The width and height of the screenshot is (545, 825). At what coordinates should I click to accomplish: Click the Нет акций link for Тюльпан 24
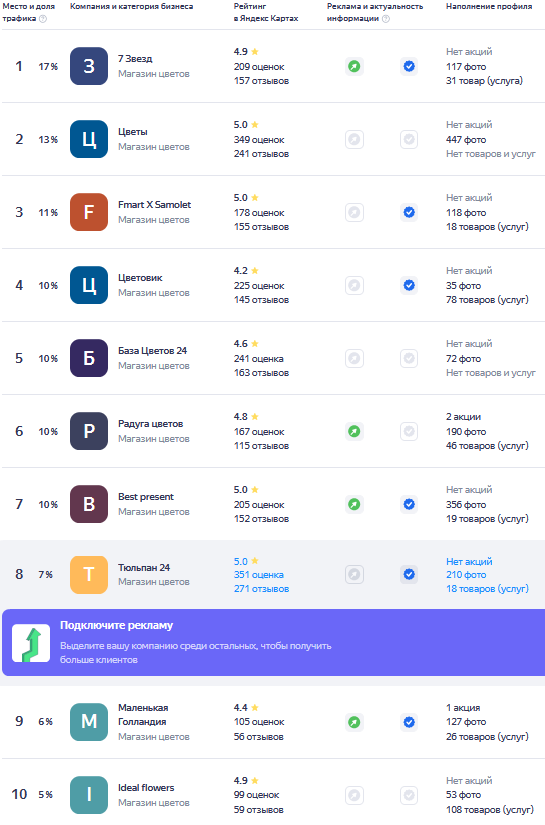[469, 561]
